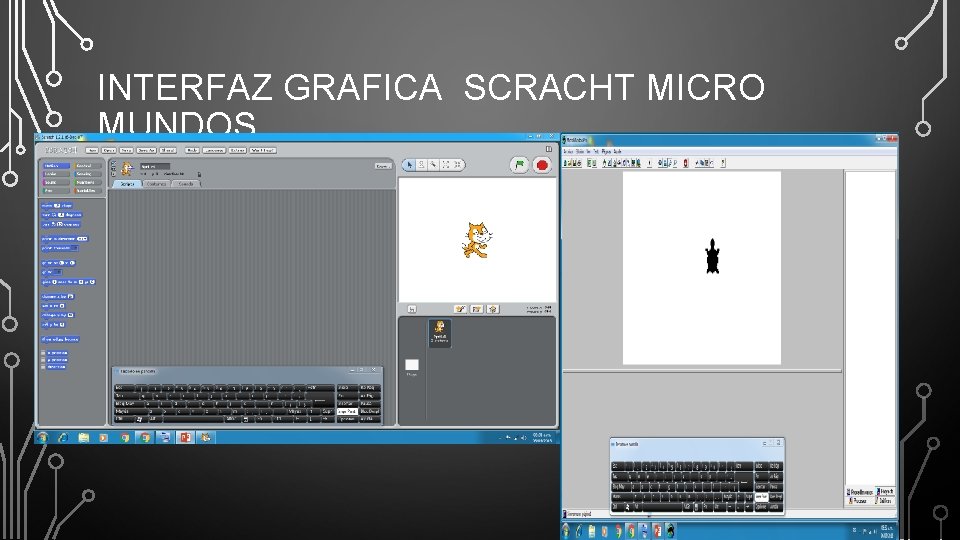The image size is (960, 540).
Task: Click Start button on left taskbar
Action: [42, 437]
